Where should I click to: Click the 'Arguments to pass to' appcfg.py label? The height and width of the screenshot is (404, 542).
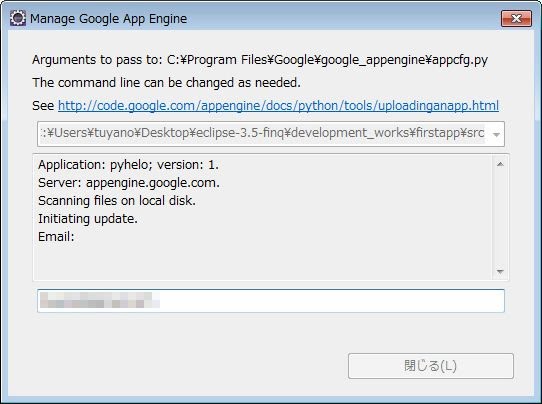pyautogui.click(x=260, y=60)
